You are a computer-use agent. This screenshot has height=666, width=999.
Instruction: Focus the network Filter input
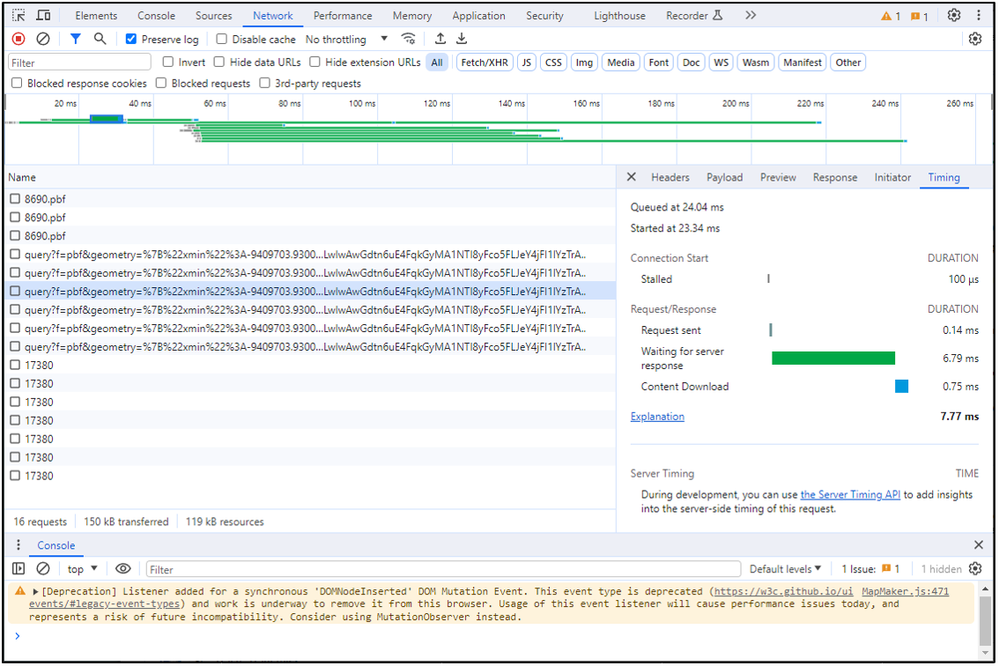(x=80, y=62)
